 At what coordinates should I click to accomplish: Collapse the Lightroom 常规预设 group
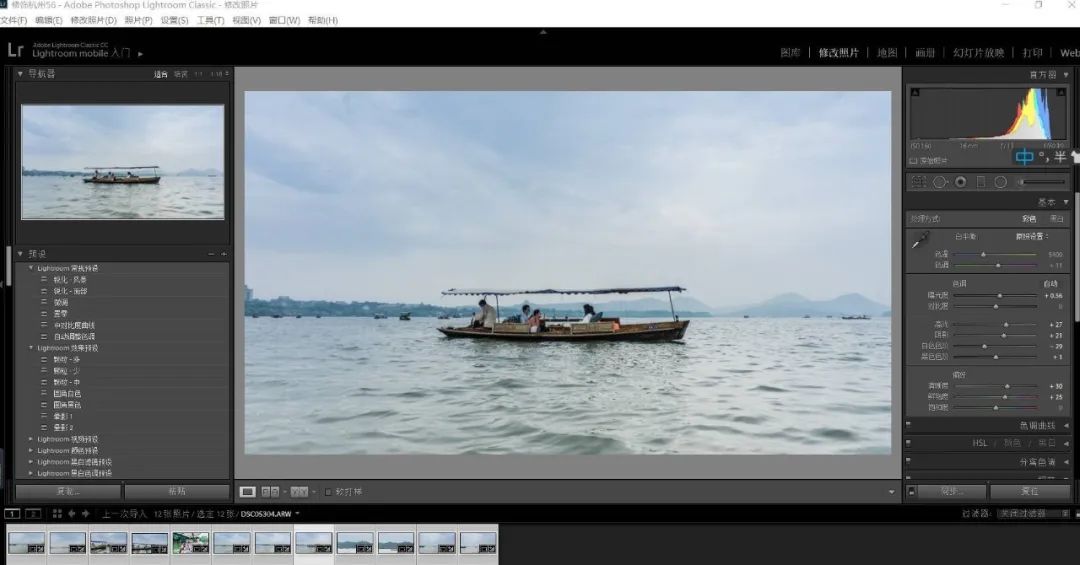click(x=31, y=268)
